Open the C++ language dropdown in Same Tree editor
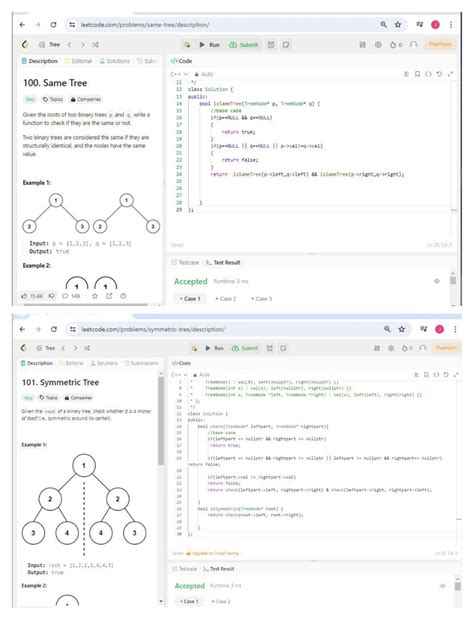 coord(179,74)
